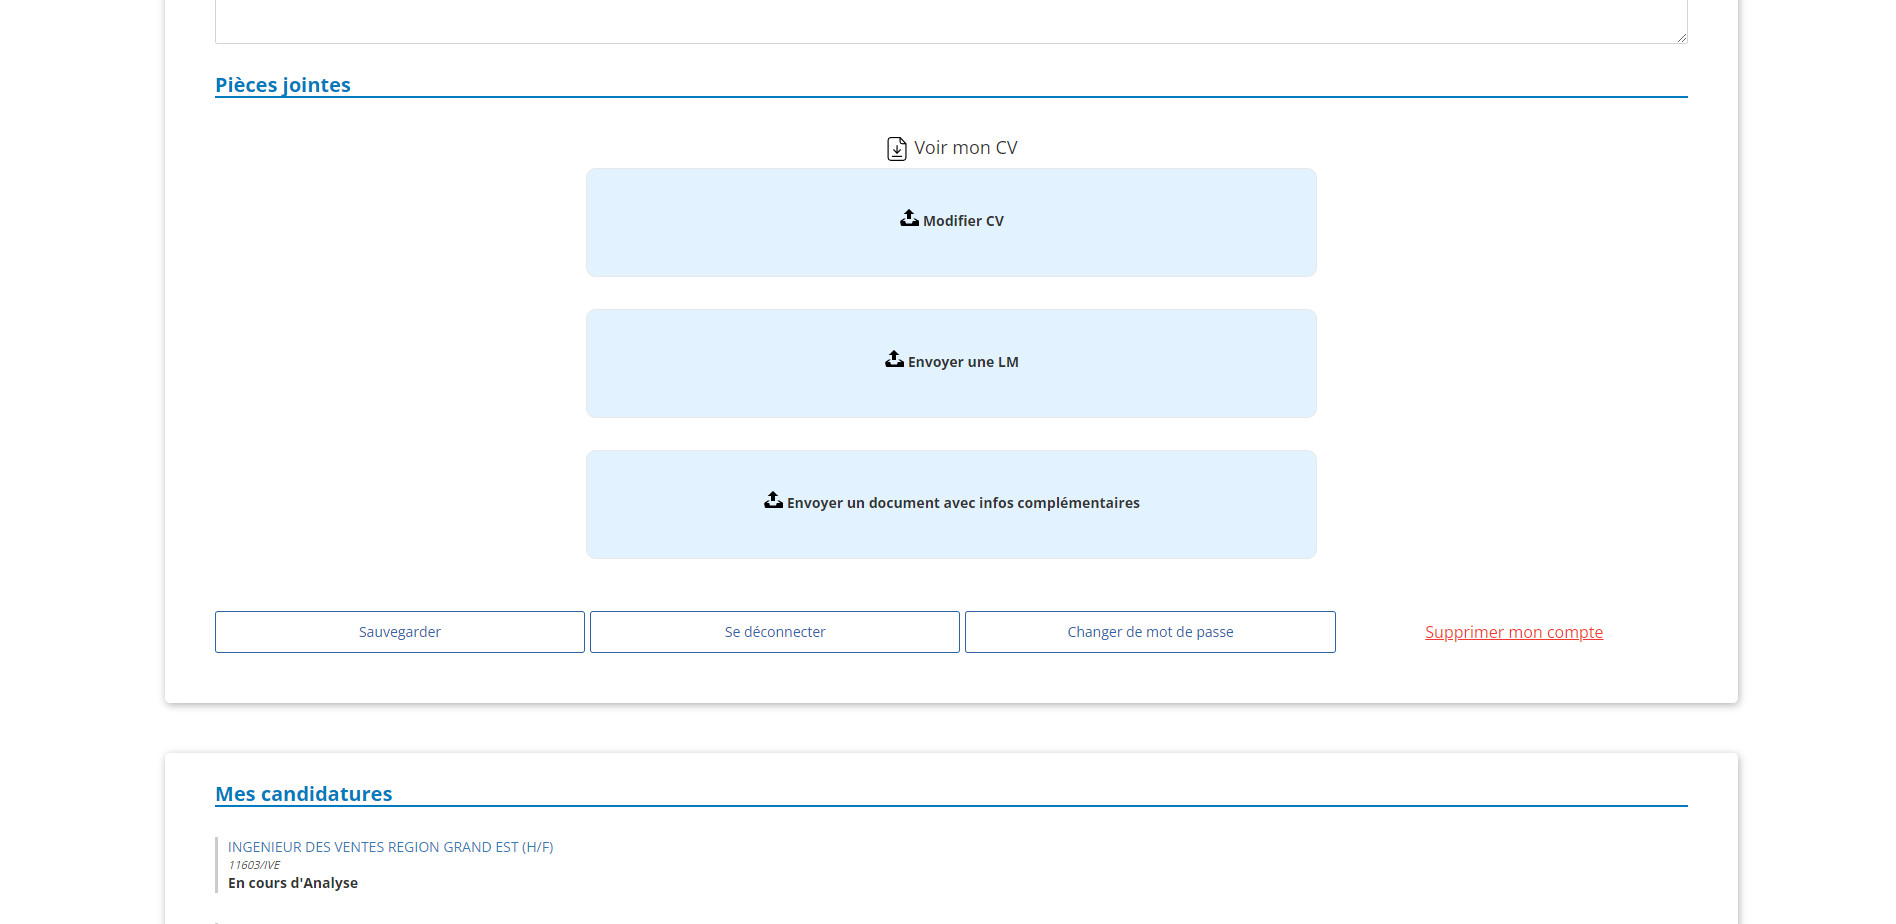Click into the text area above Pièces jointes
The image size is (1896, 924).
[951, 21]
